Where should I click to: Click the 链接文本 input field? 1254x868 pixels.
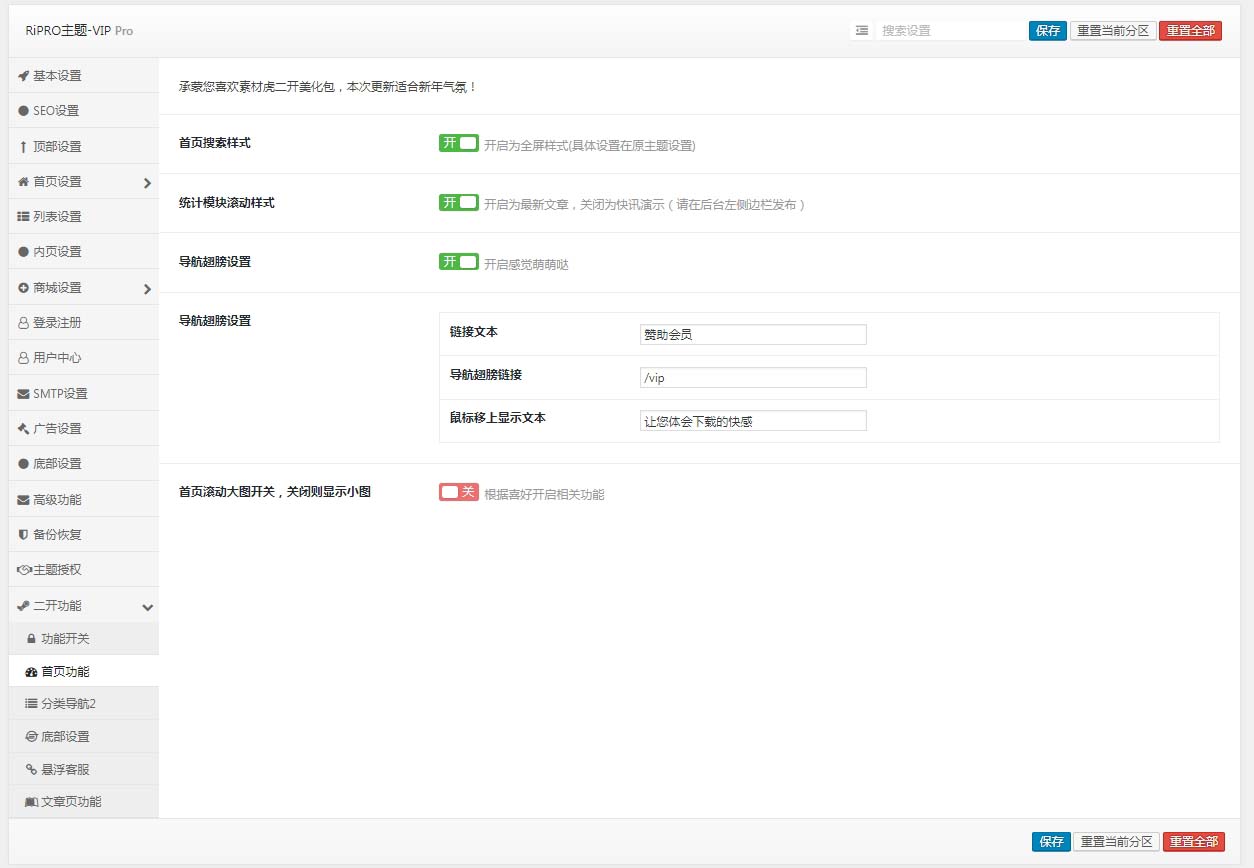coord(753,335)
